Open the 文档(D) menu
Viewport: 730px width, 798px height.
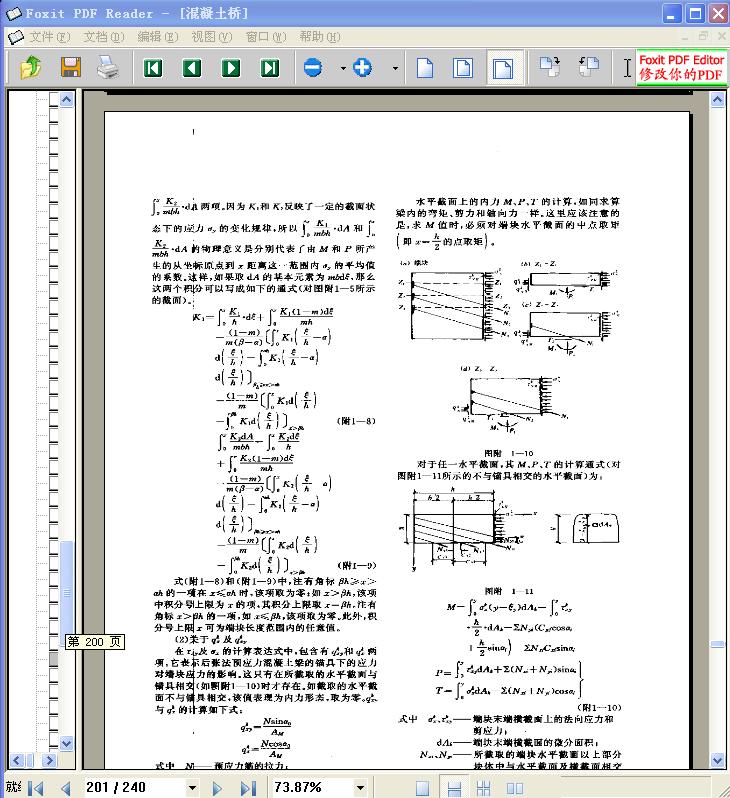click(104, 37)
